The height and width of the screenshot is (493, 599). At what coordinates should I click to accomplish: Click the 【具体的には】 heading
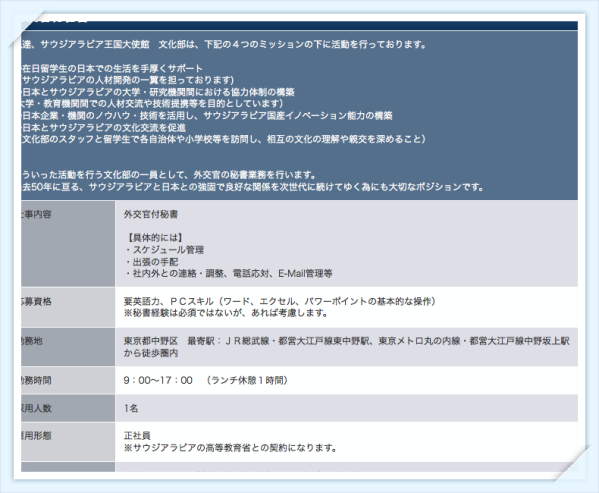point(154,238)
